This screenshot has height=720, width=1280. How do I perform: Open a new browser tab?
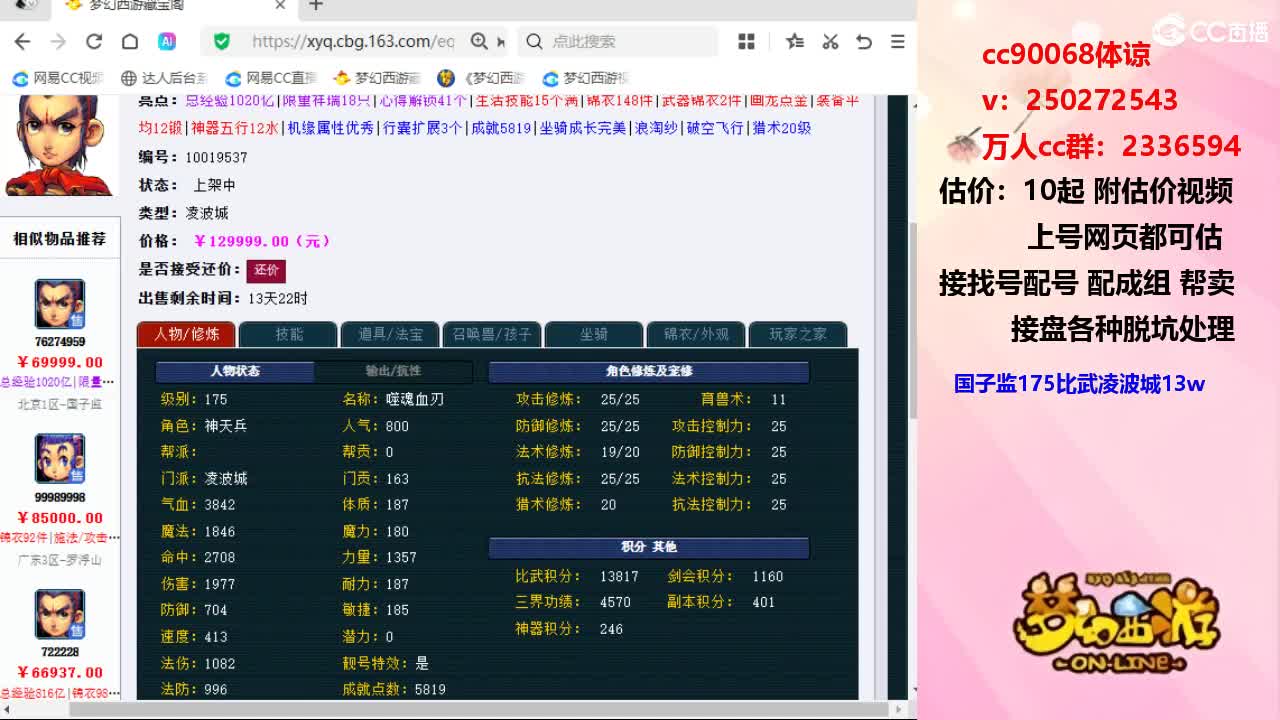[x=316, y=5]
